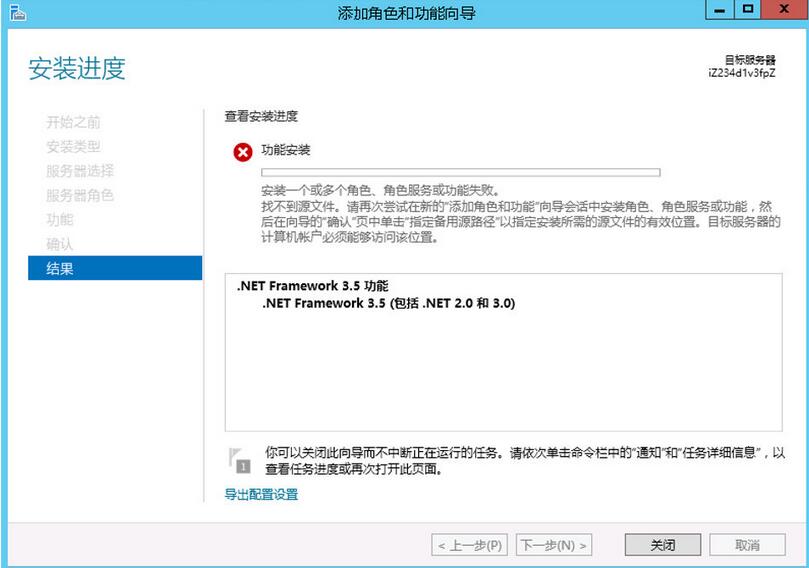Select the 服务器选择 step
This screenshot has width=809, height=568.
(80, 171)
